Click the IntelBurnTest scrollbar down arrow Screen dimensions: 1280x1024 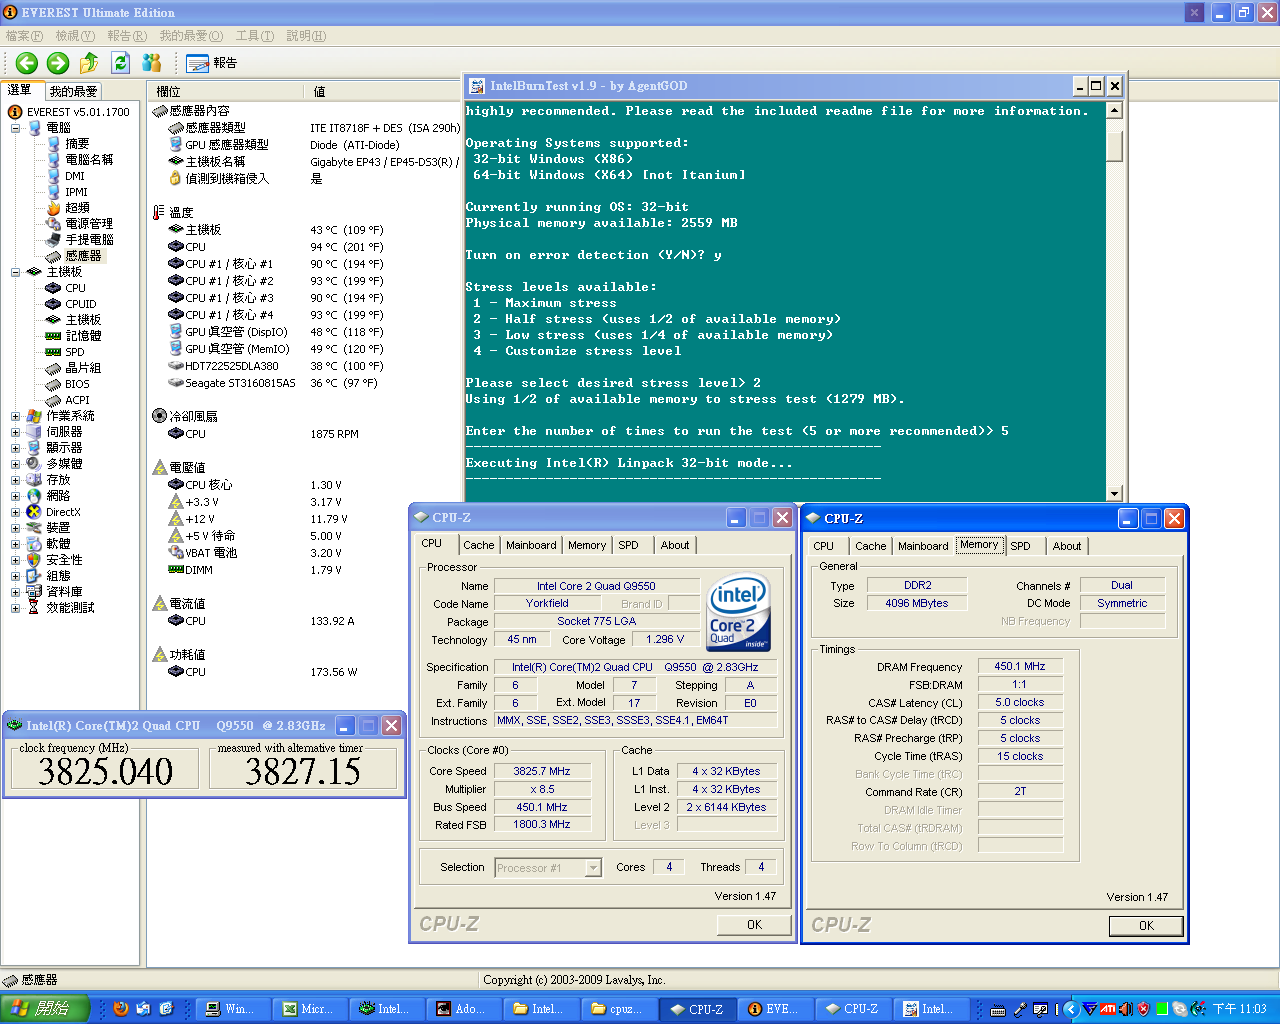click(1115, 493)
